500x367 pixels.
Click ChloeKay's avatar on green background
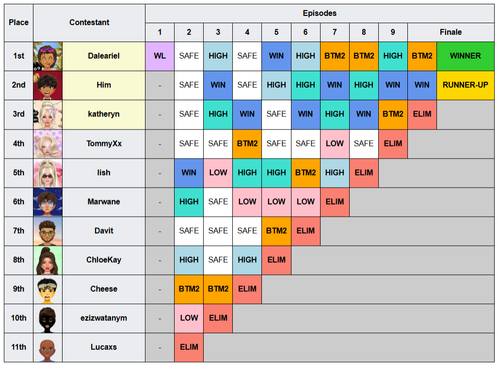48,260
